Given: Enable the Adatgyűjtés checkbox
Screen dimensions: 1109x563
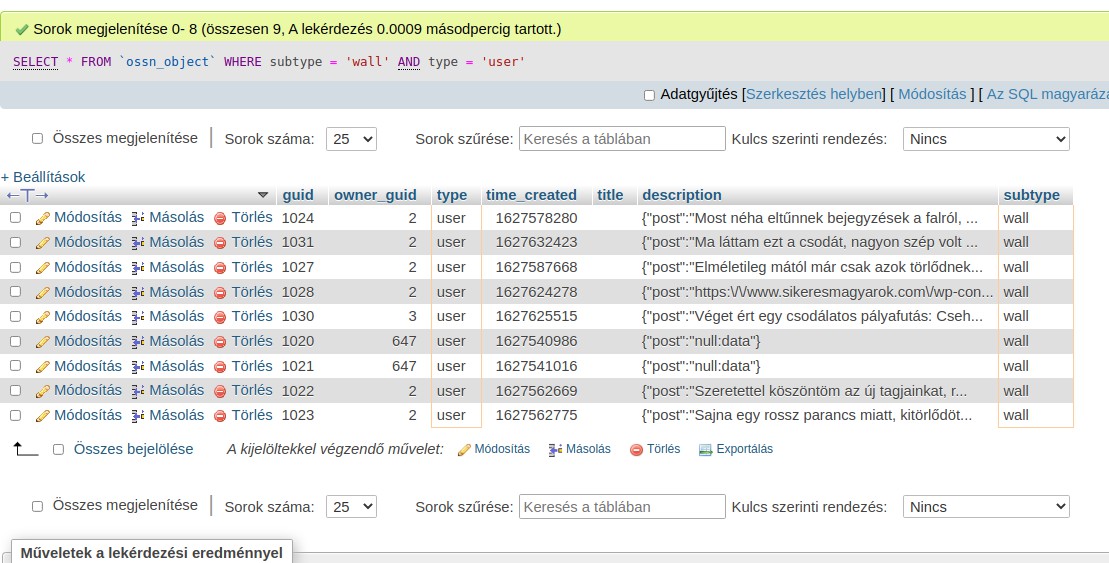Looking at the screenshot, I should point(649,95).
